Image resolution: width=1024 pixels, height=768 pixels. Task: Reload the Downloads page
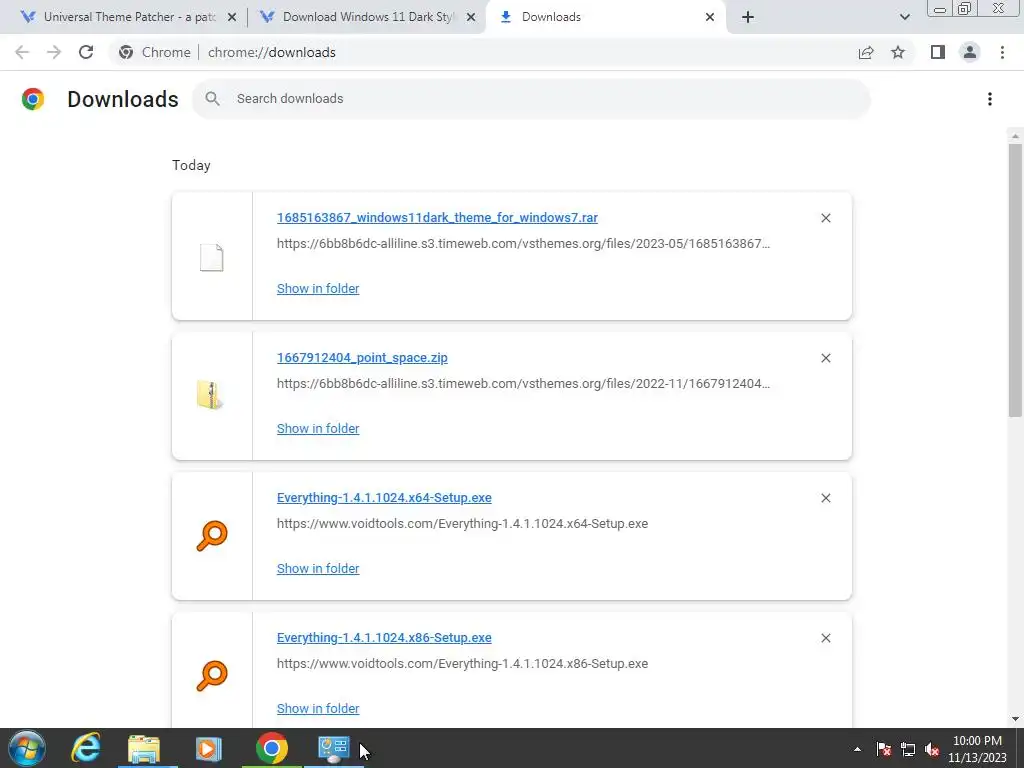[86, 52]
